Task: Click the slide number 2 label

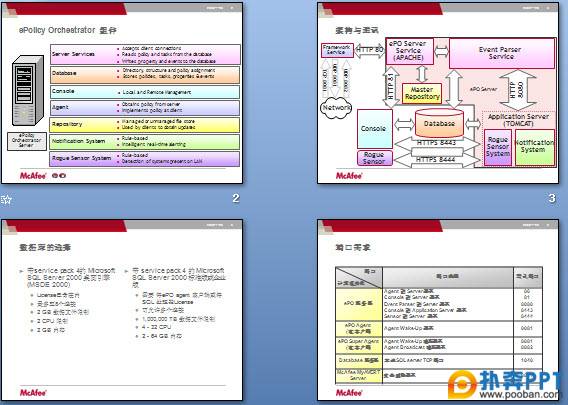Action: coord(236,198)
